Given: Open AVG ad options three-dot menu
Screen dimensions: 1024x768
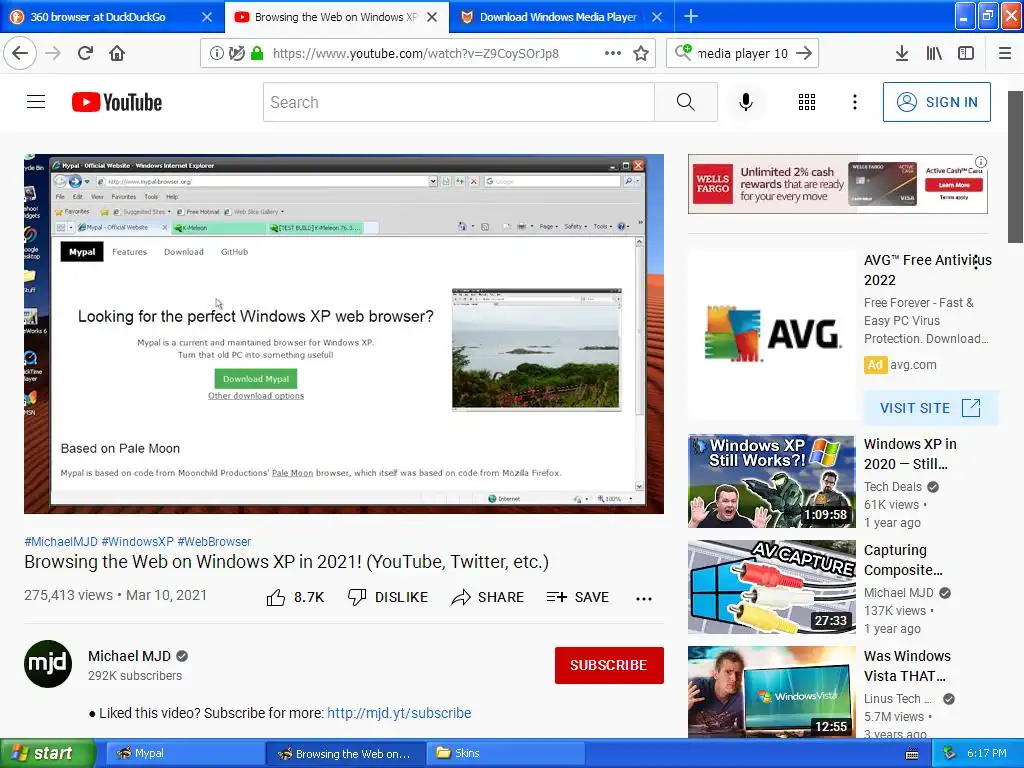Looking at the screenshot, I should tap(976, 262).
